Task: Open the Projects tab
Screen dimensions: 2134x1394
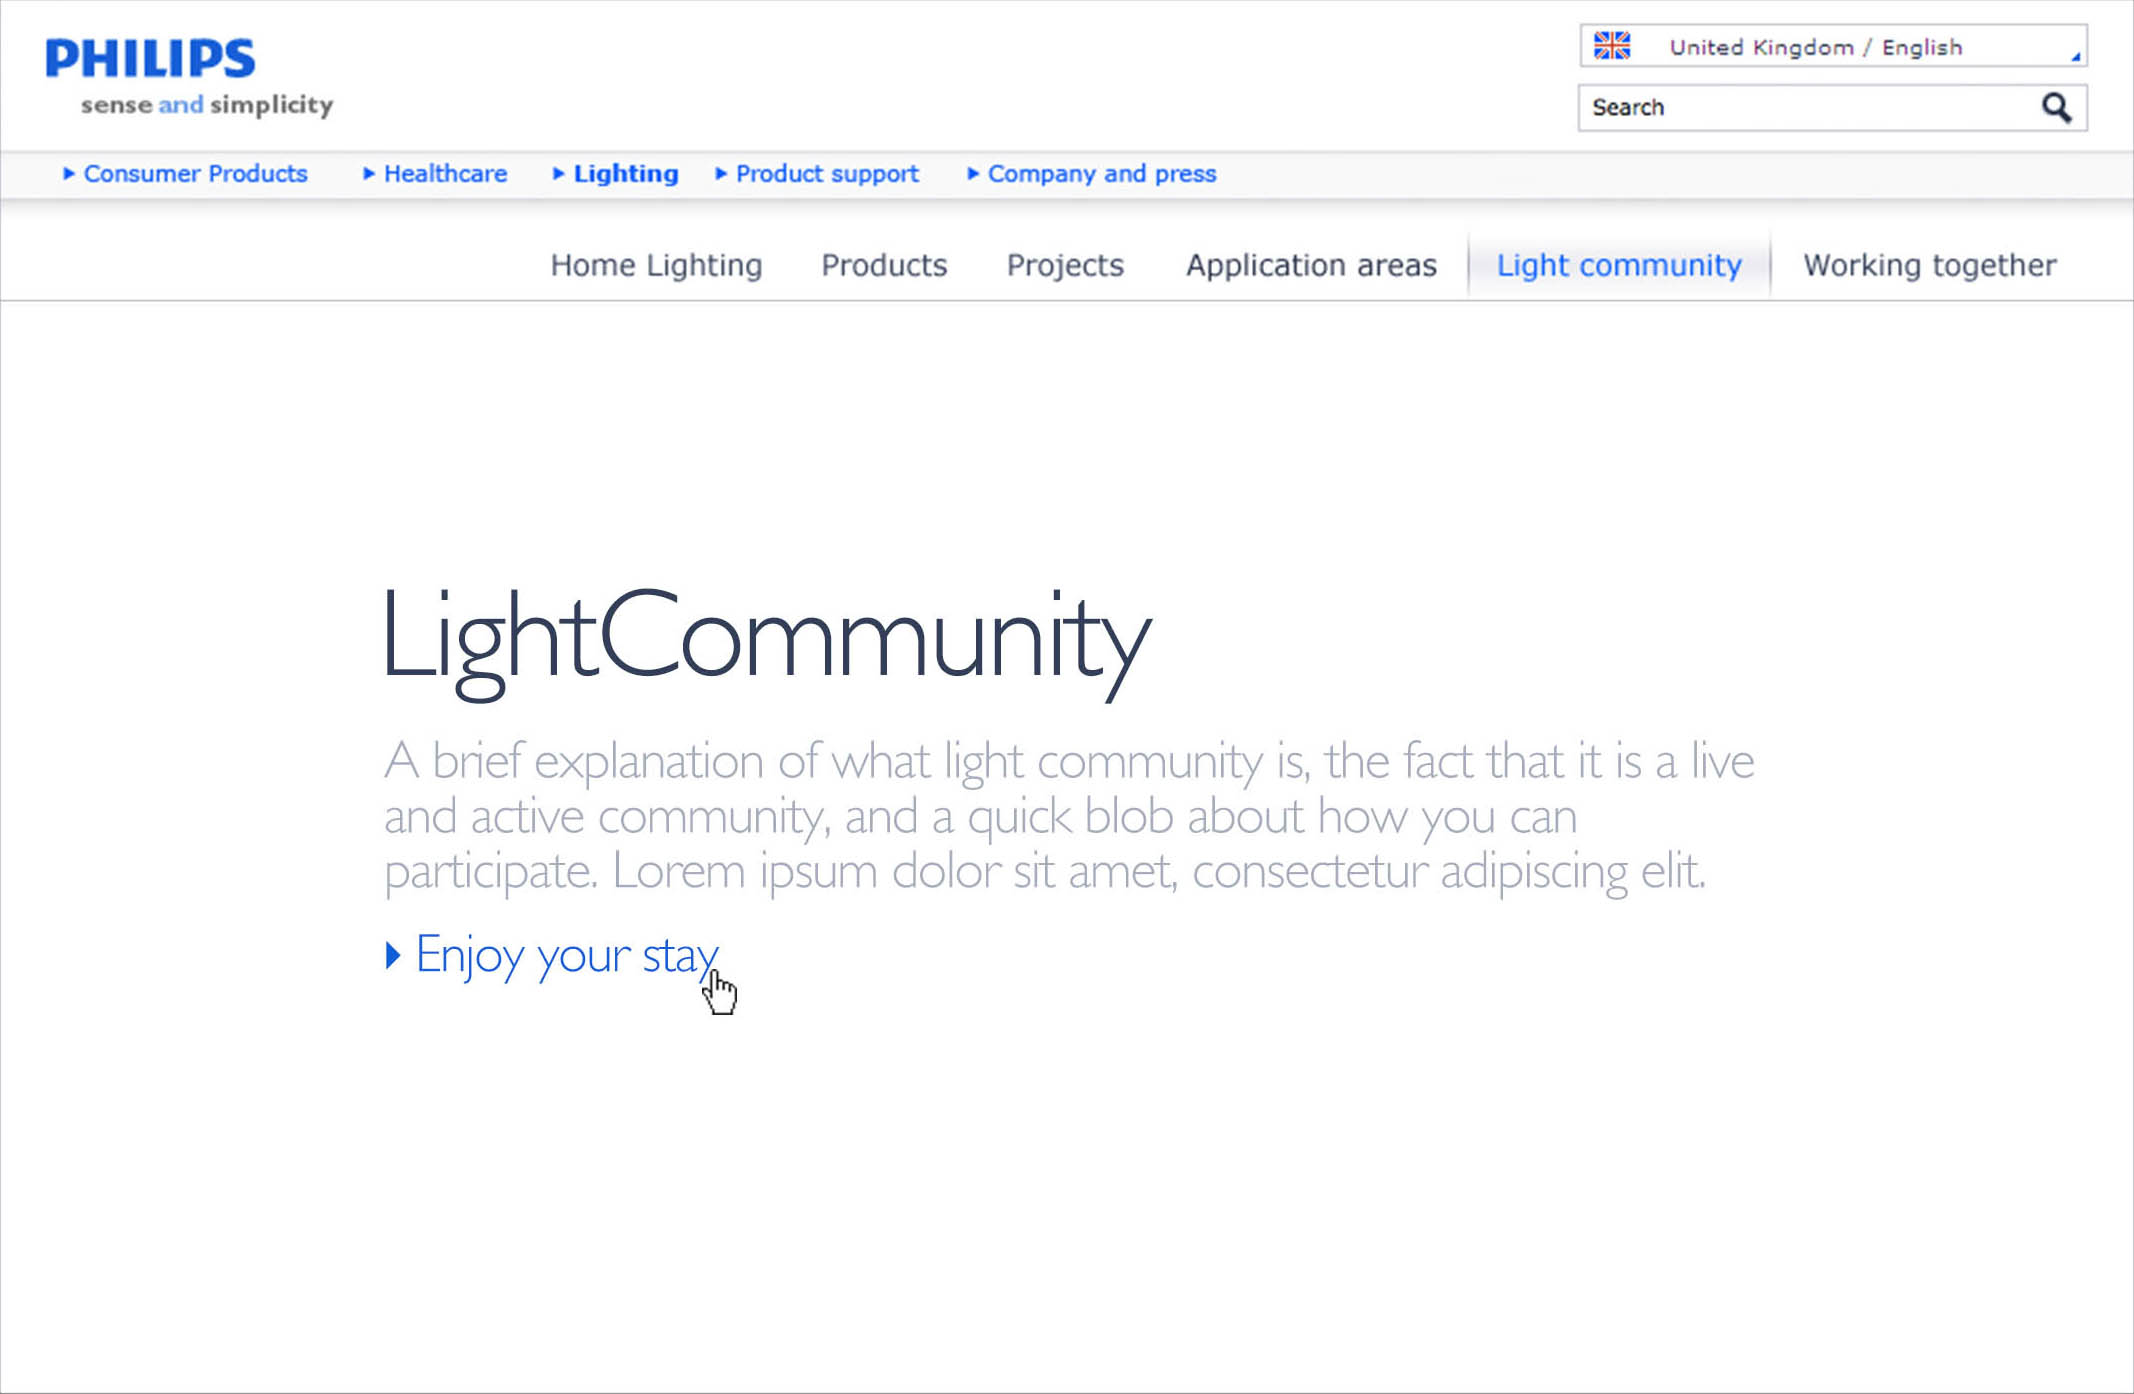Action: (1064, 265)
